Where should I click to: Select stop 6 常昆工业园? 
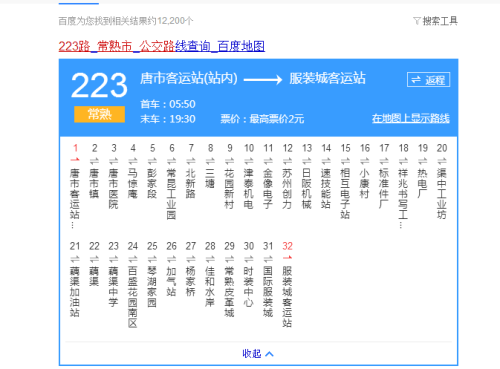(172, 194)
